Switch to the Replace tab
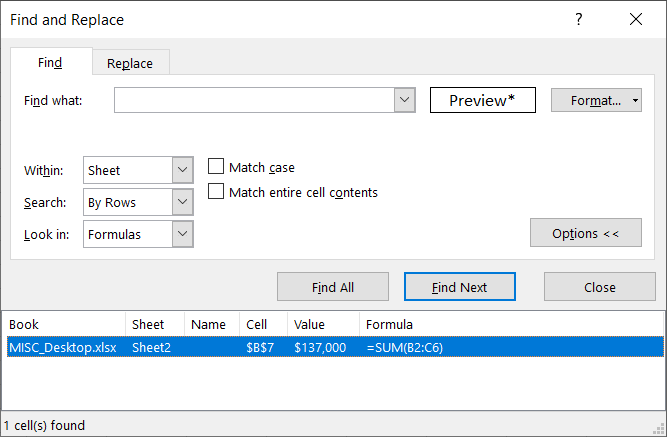Image resolution: width=667 pixels, height=437 pixels. coord(130,63)
